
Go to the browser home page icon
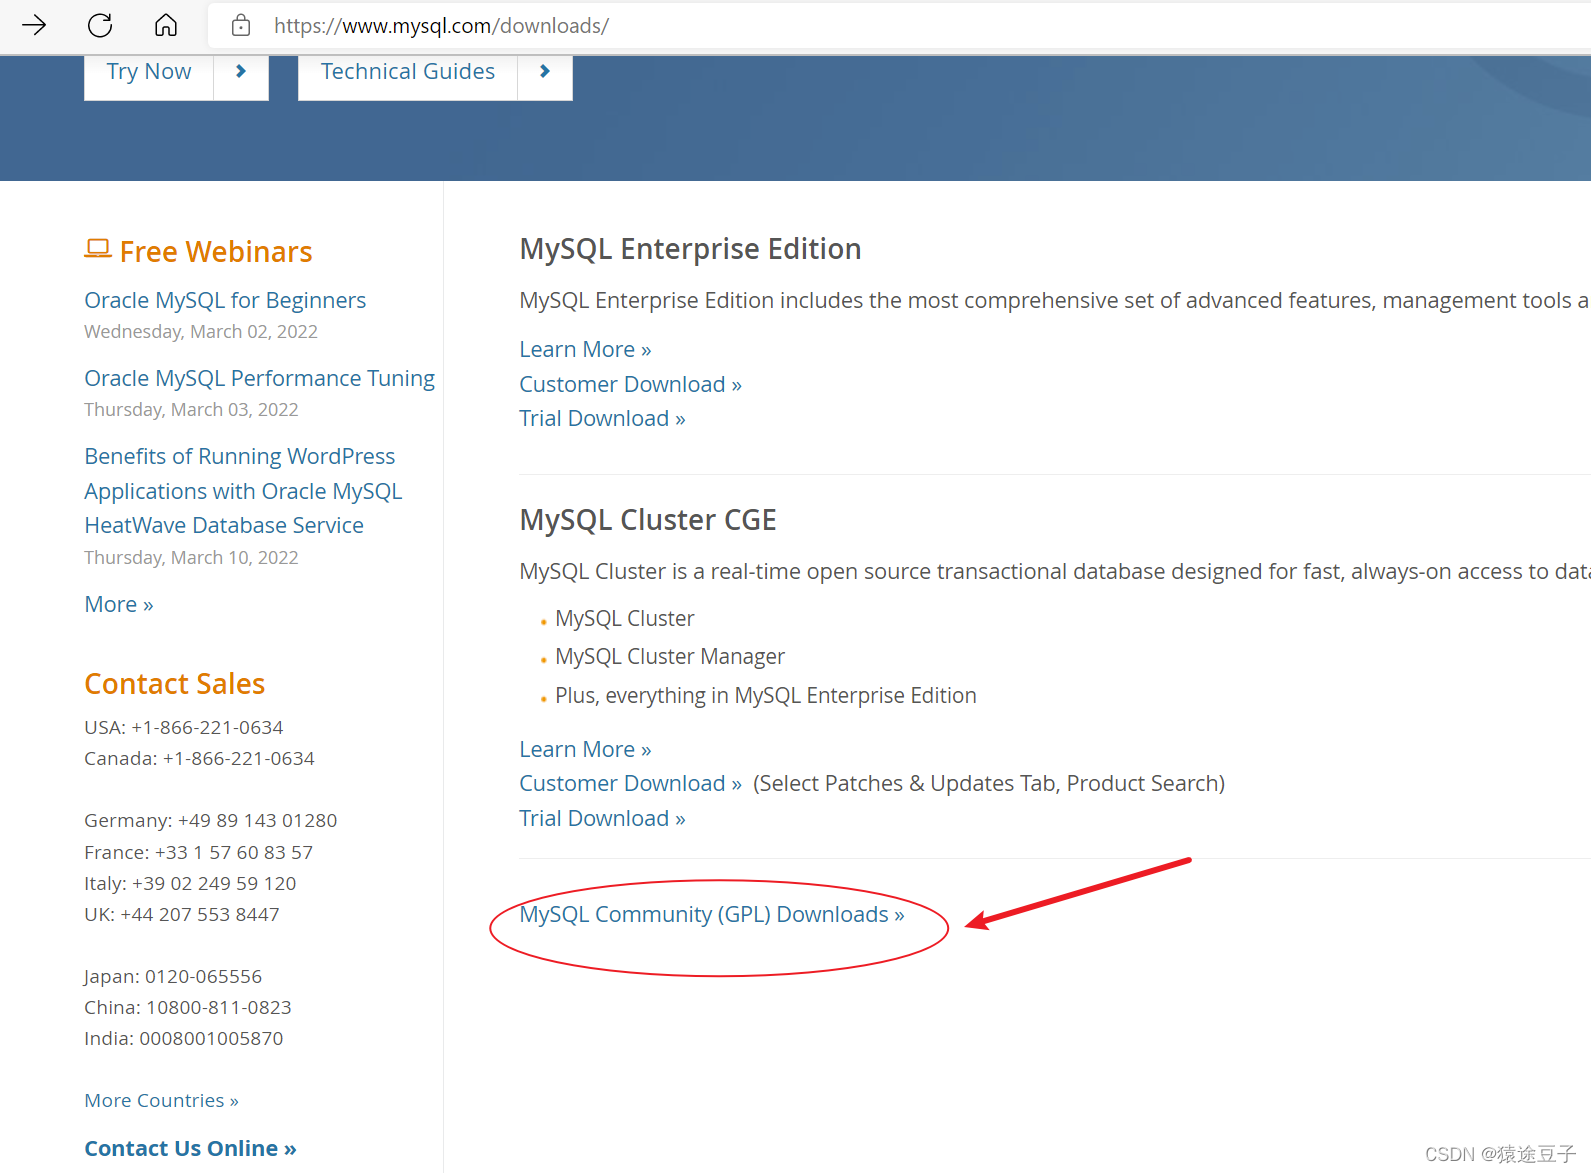pyautogui.click(x=166, y=25)
